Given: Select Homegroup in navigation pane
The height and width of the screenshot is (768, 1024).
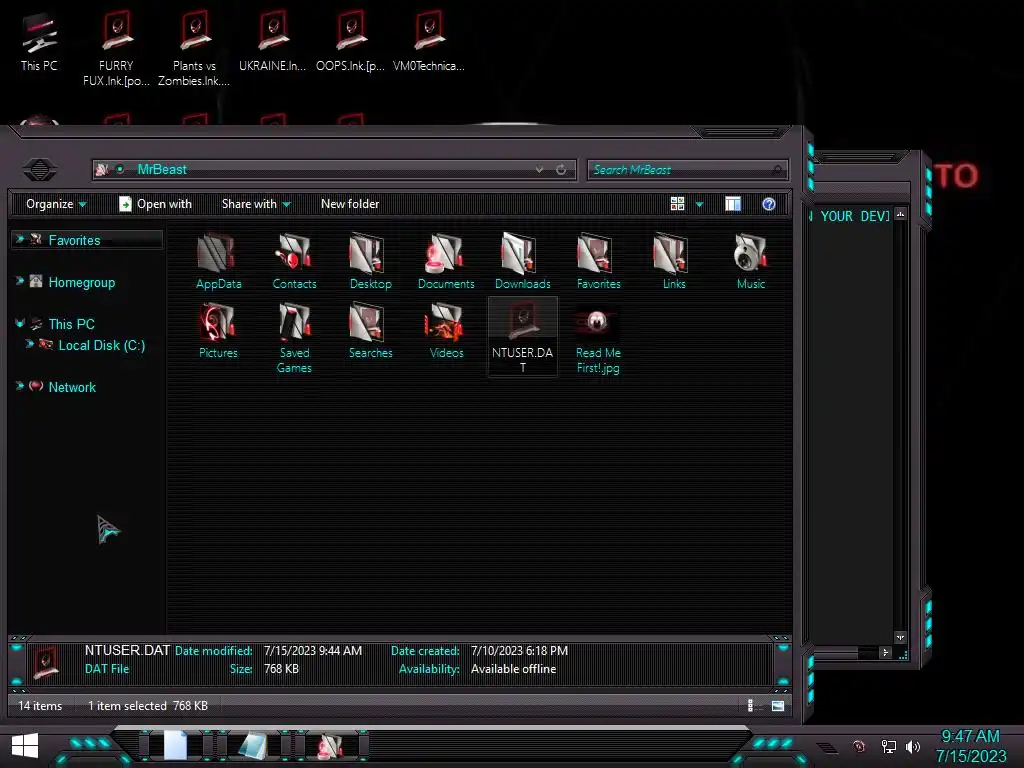Looking at the screenshot, I should coord(82,282).
